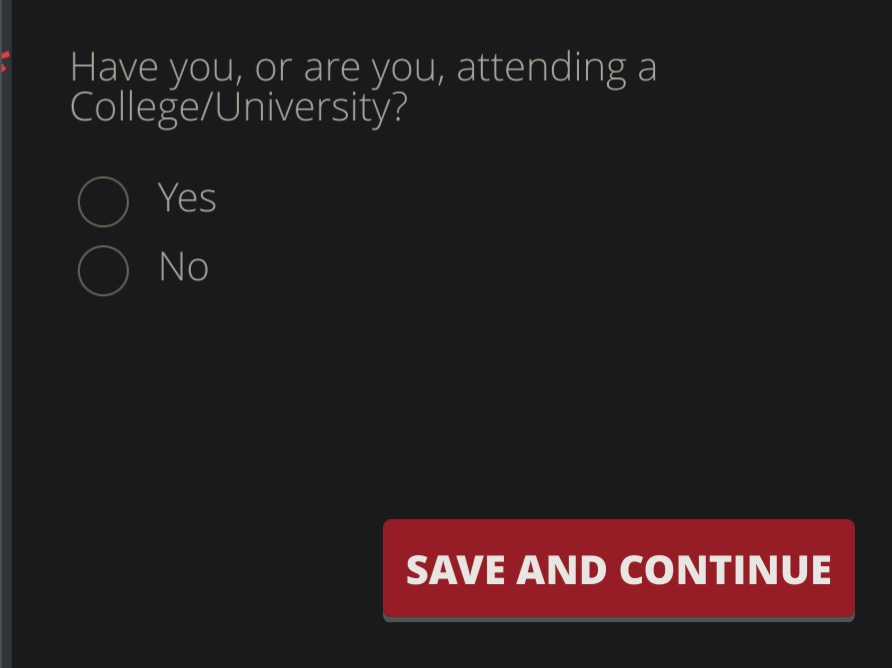Click "Have you, or are you, attending a" line
The image size is (892, 668).
click(363, 68)
